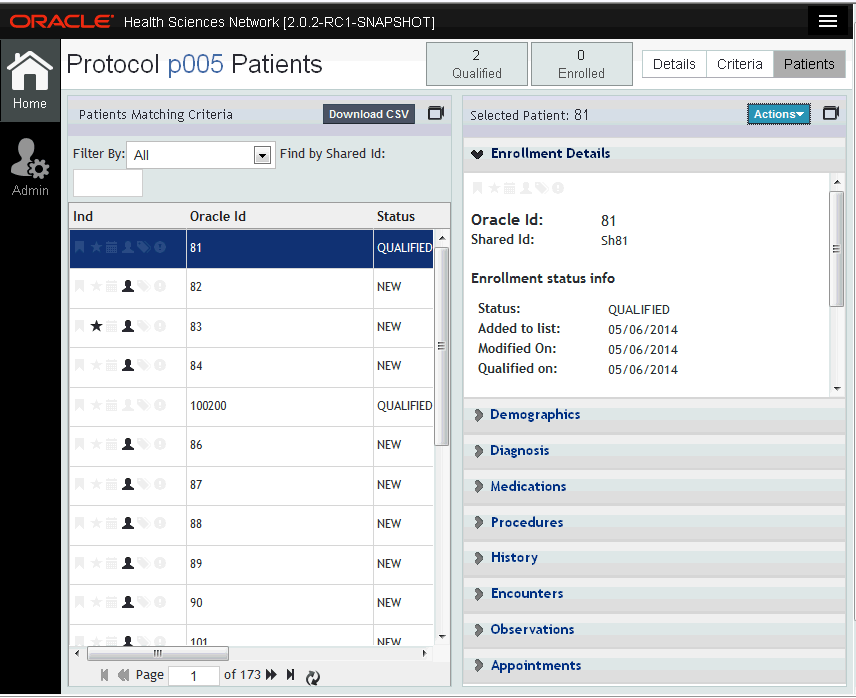Click the person indicator for patient 82

click(x=128, y=286)
